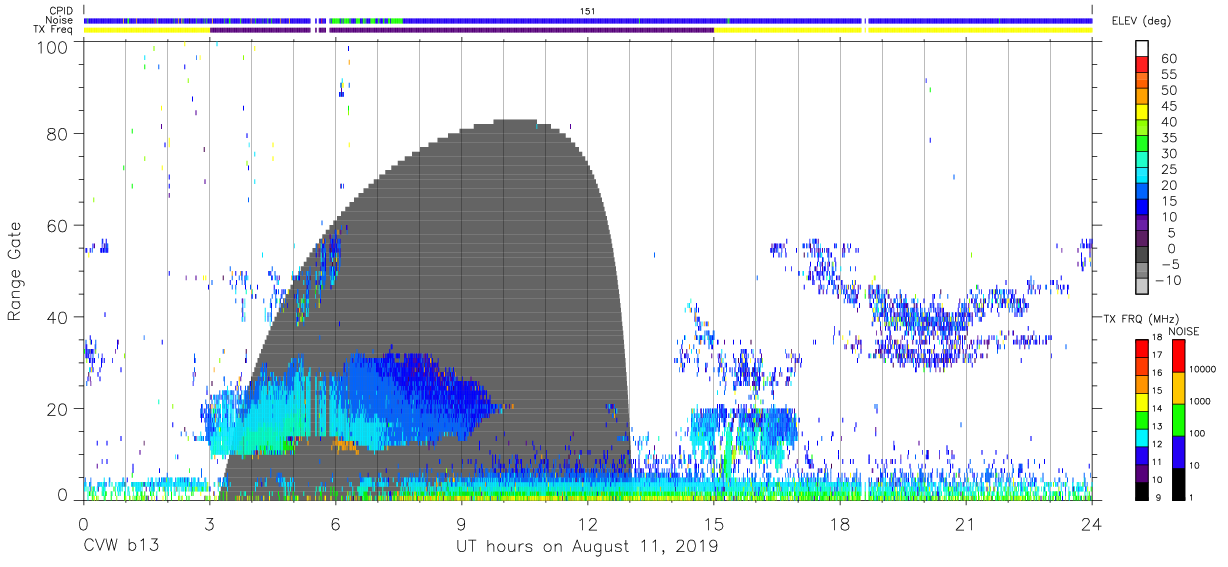
Task: Pick the cyan segment of TX FRQ legend
Action: [x=1141, y=437]
